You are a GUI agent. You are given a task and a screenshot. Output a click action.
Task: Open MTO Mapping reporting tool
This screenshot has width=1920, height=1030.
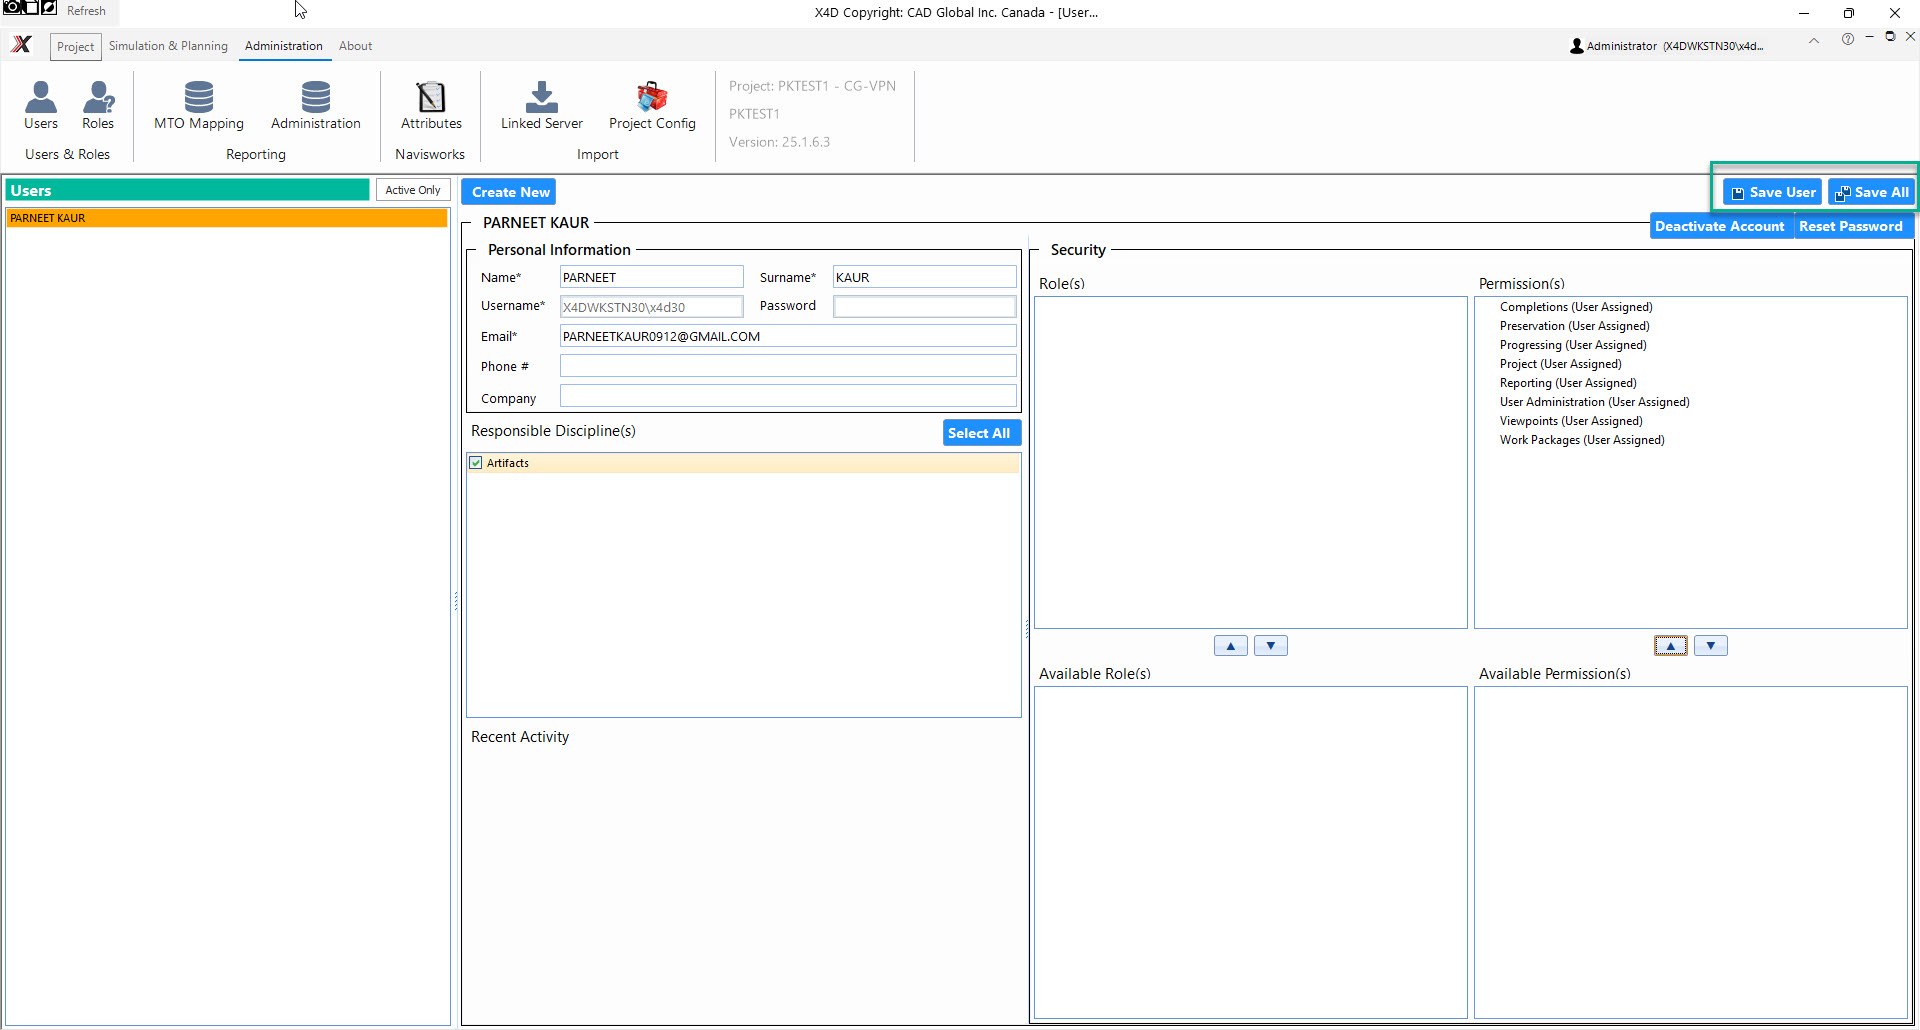click(x=199, y=105)
